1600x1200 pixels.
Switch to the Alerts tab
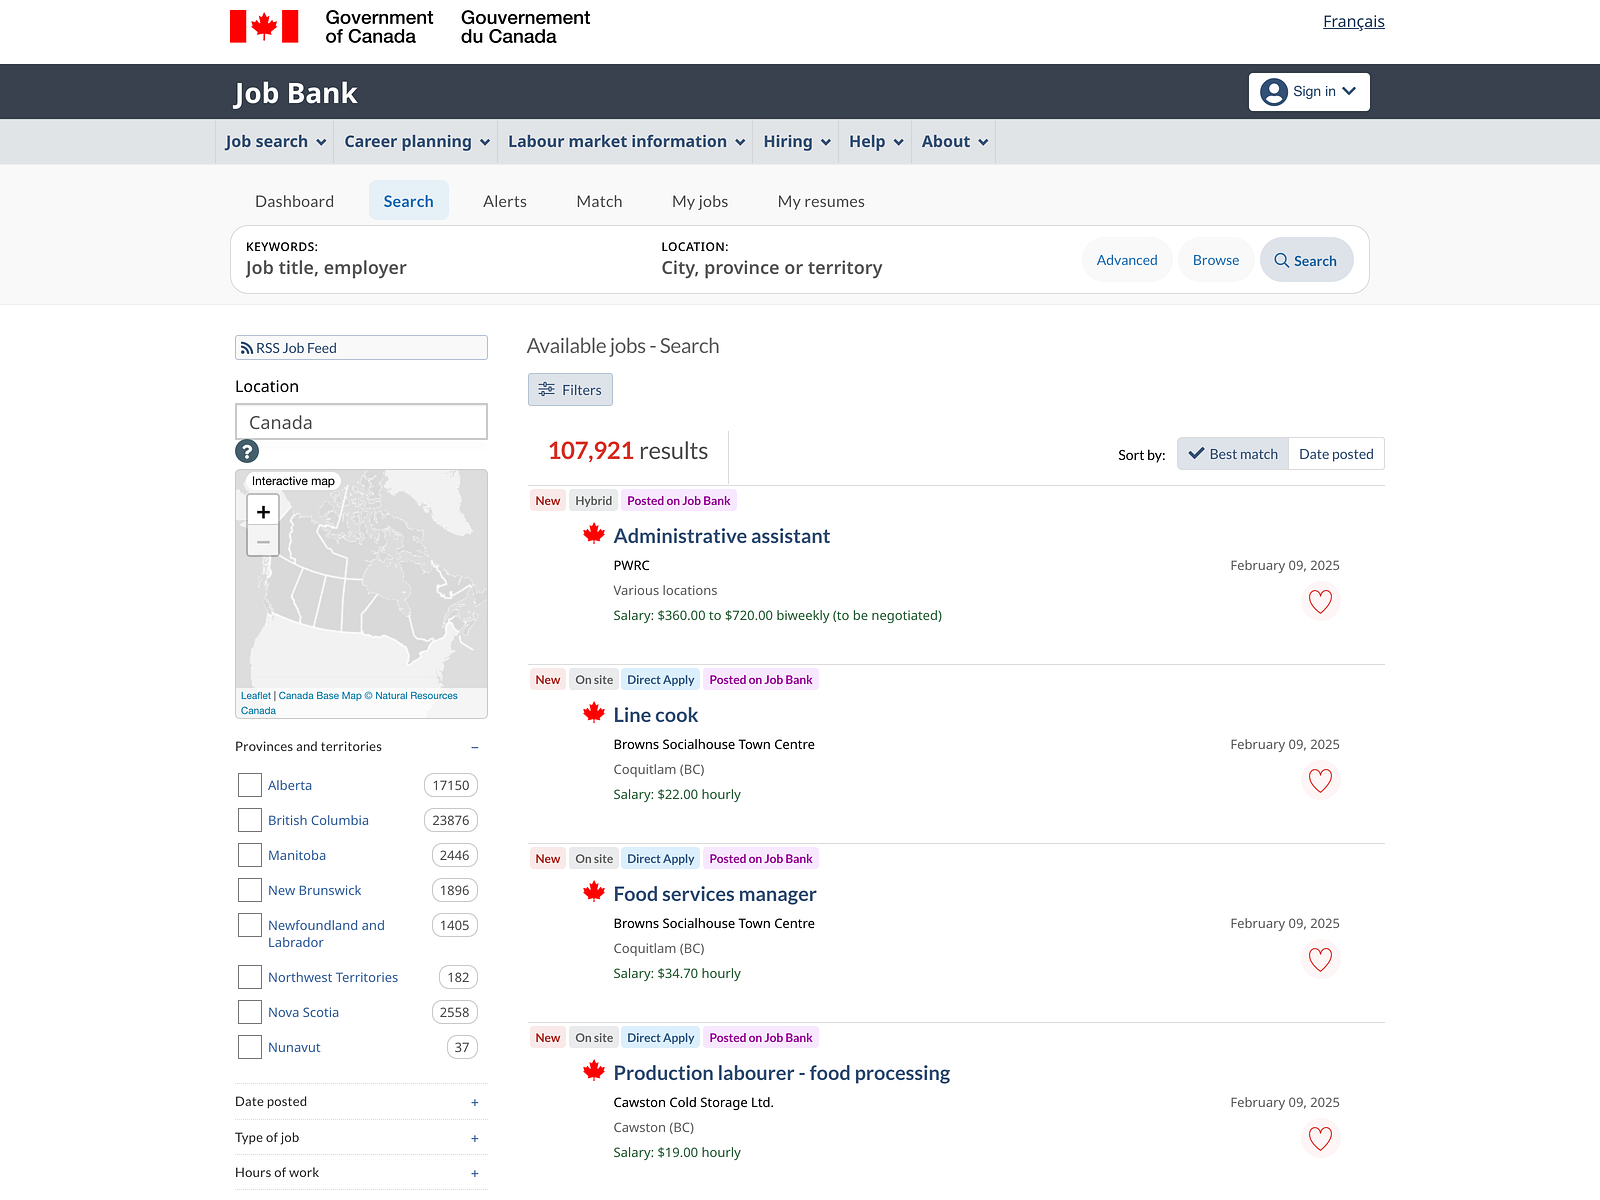click(x=505, y=201)
